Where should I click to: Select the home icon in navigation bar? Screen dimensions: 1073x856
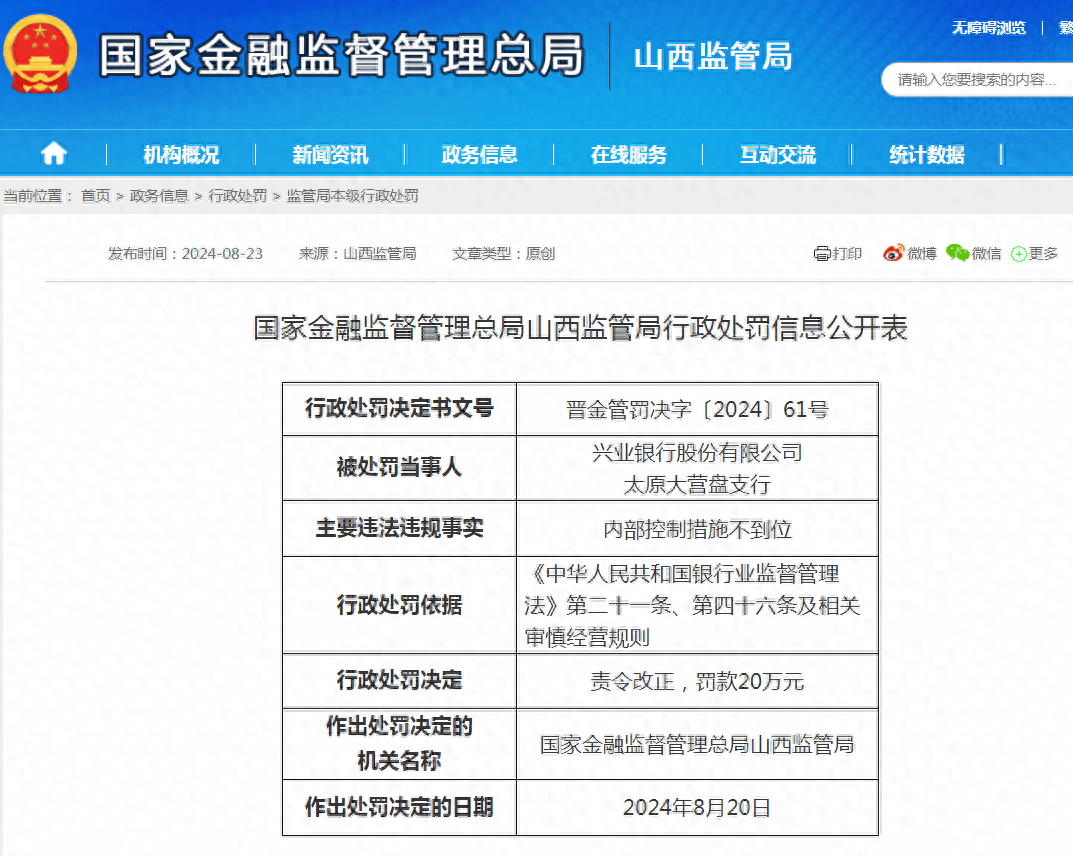tap(52, 154)
